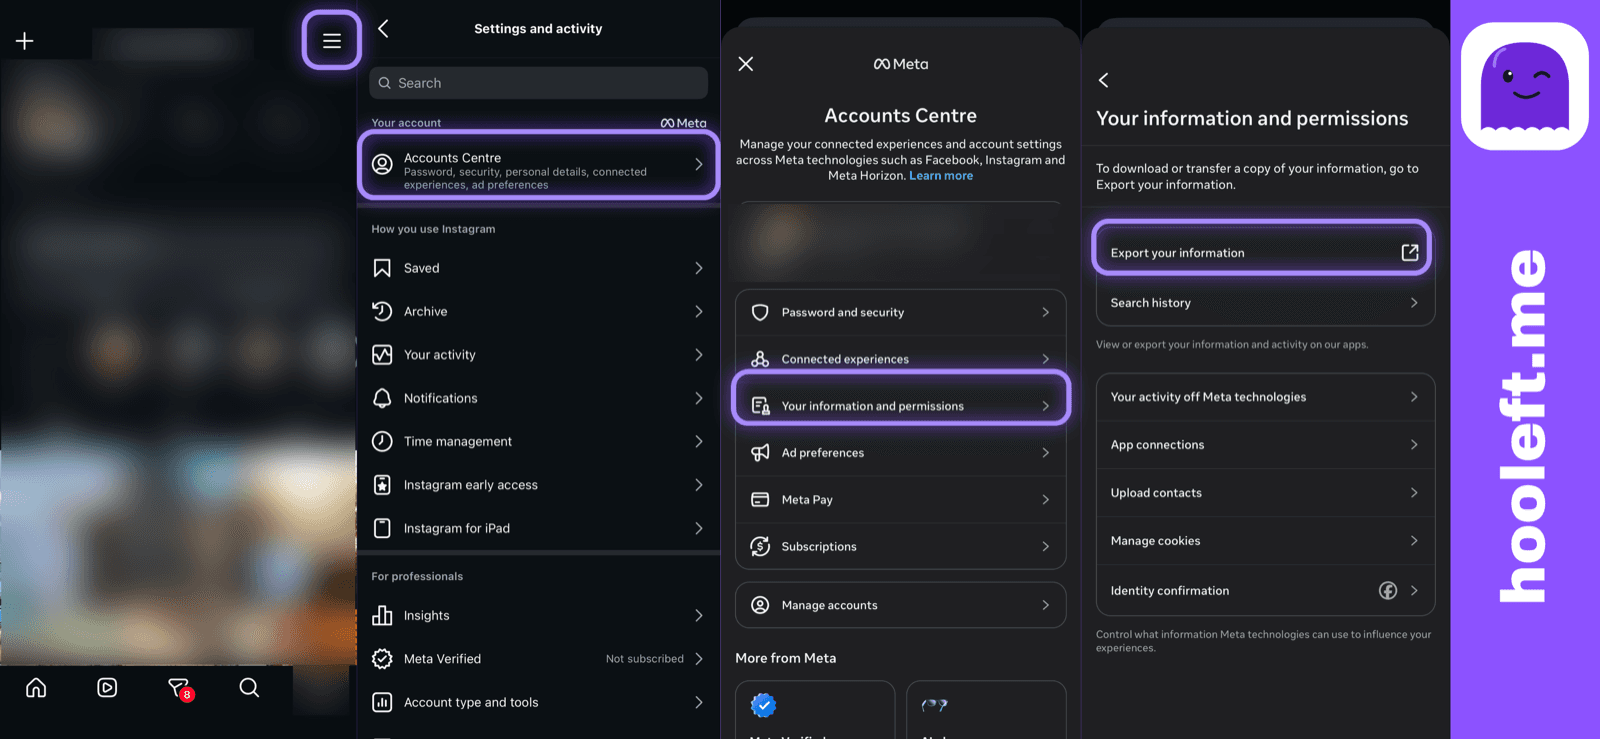This screenshot has width=1600, height=739.
Task: Open App connections chevron
Action: (1414, 445)
